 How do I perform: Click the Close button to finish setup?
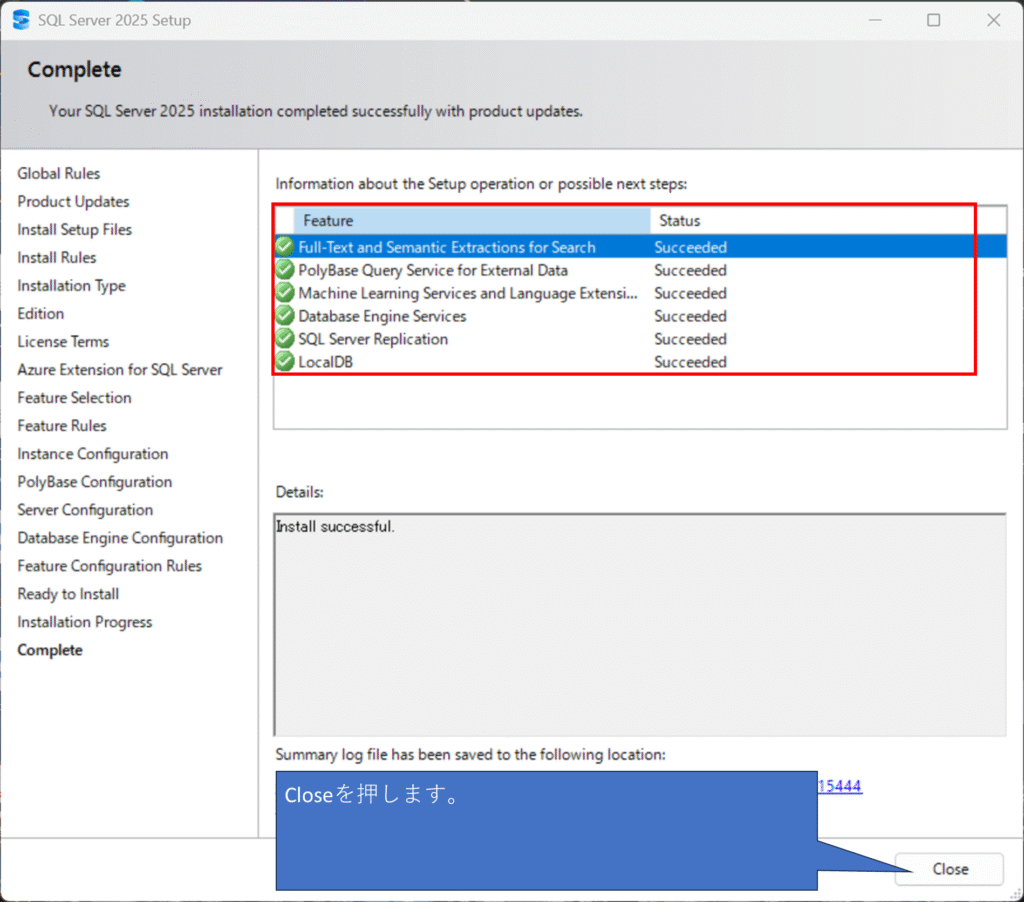[949, 869]
